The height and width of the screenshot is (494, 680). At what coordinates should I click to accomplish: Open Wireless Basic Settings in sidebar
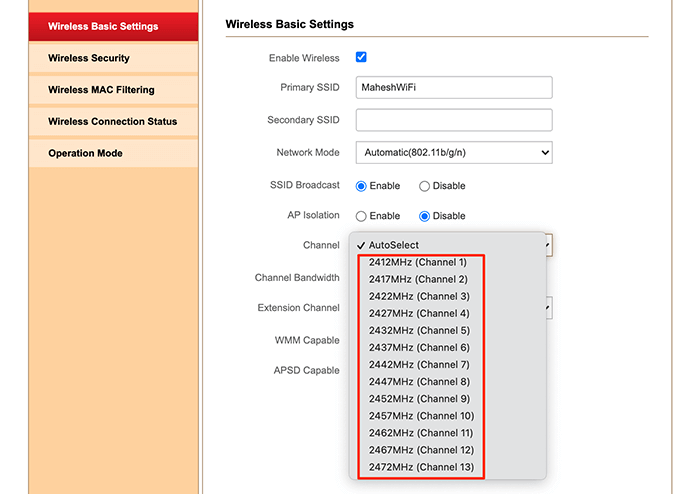tap(103, 26)
